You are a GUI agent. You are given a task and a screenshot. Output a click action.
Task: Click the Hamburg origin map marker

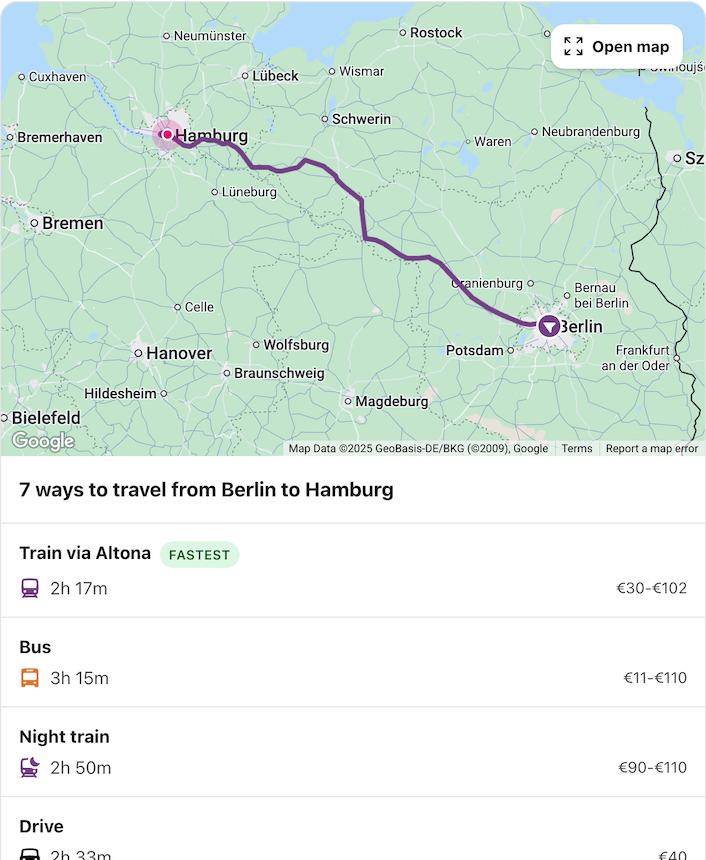point(167,135)
